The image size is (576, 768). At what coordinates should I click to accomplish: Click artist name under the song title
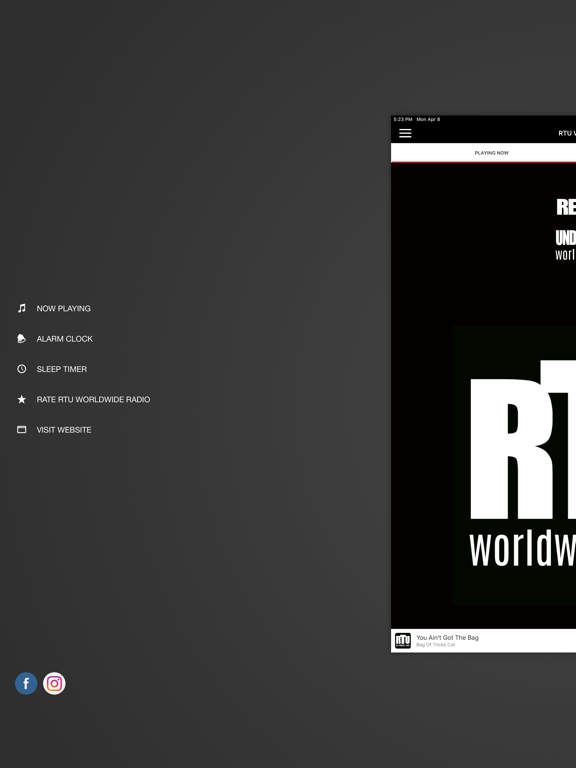435,645
